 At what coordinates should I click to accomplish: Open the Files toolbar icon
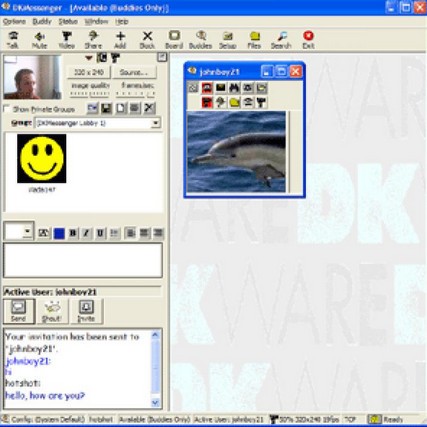click(254, 40)
